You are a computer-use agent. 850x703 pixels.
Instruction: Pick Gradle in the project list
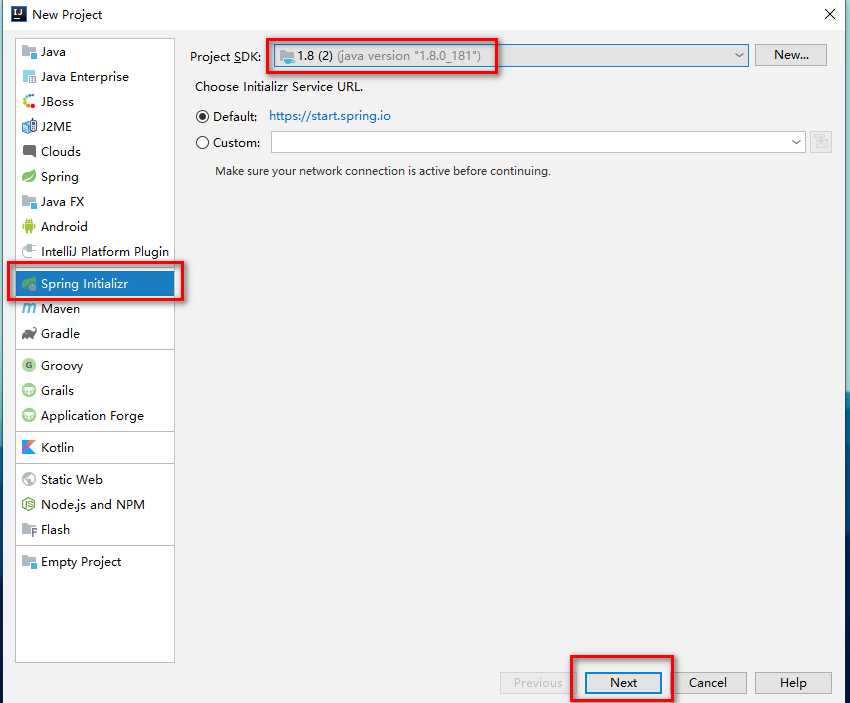[x=95, y=333]
